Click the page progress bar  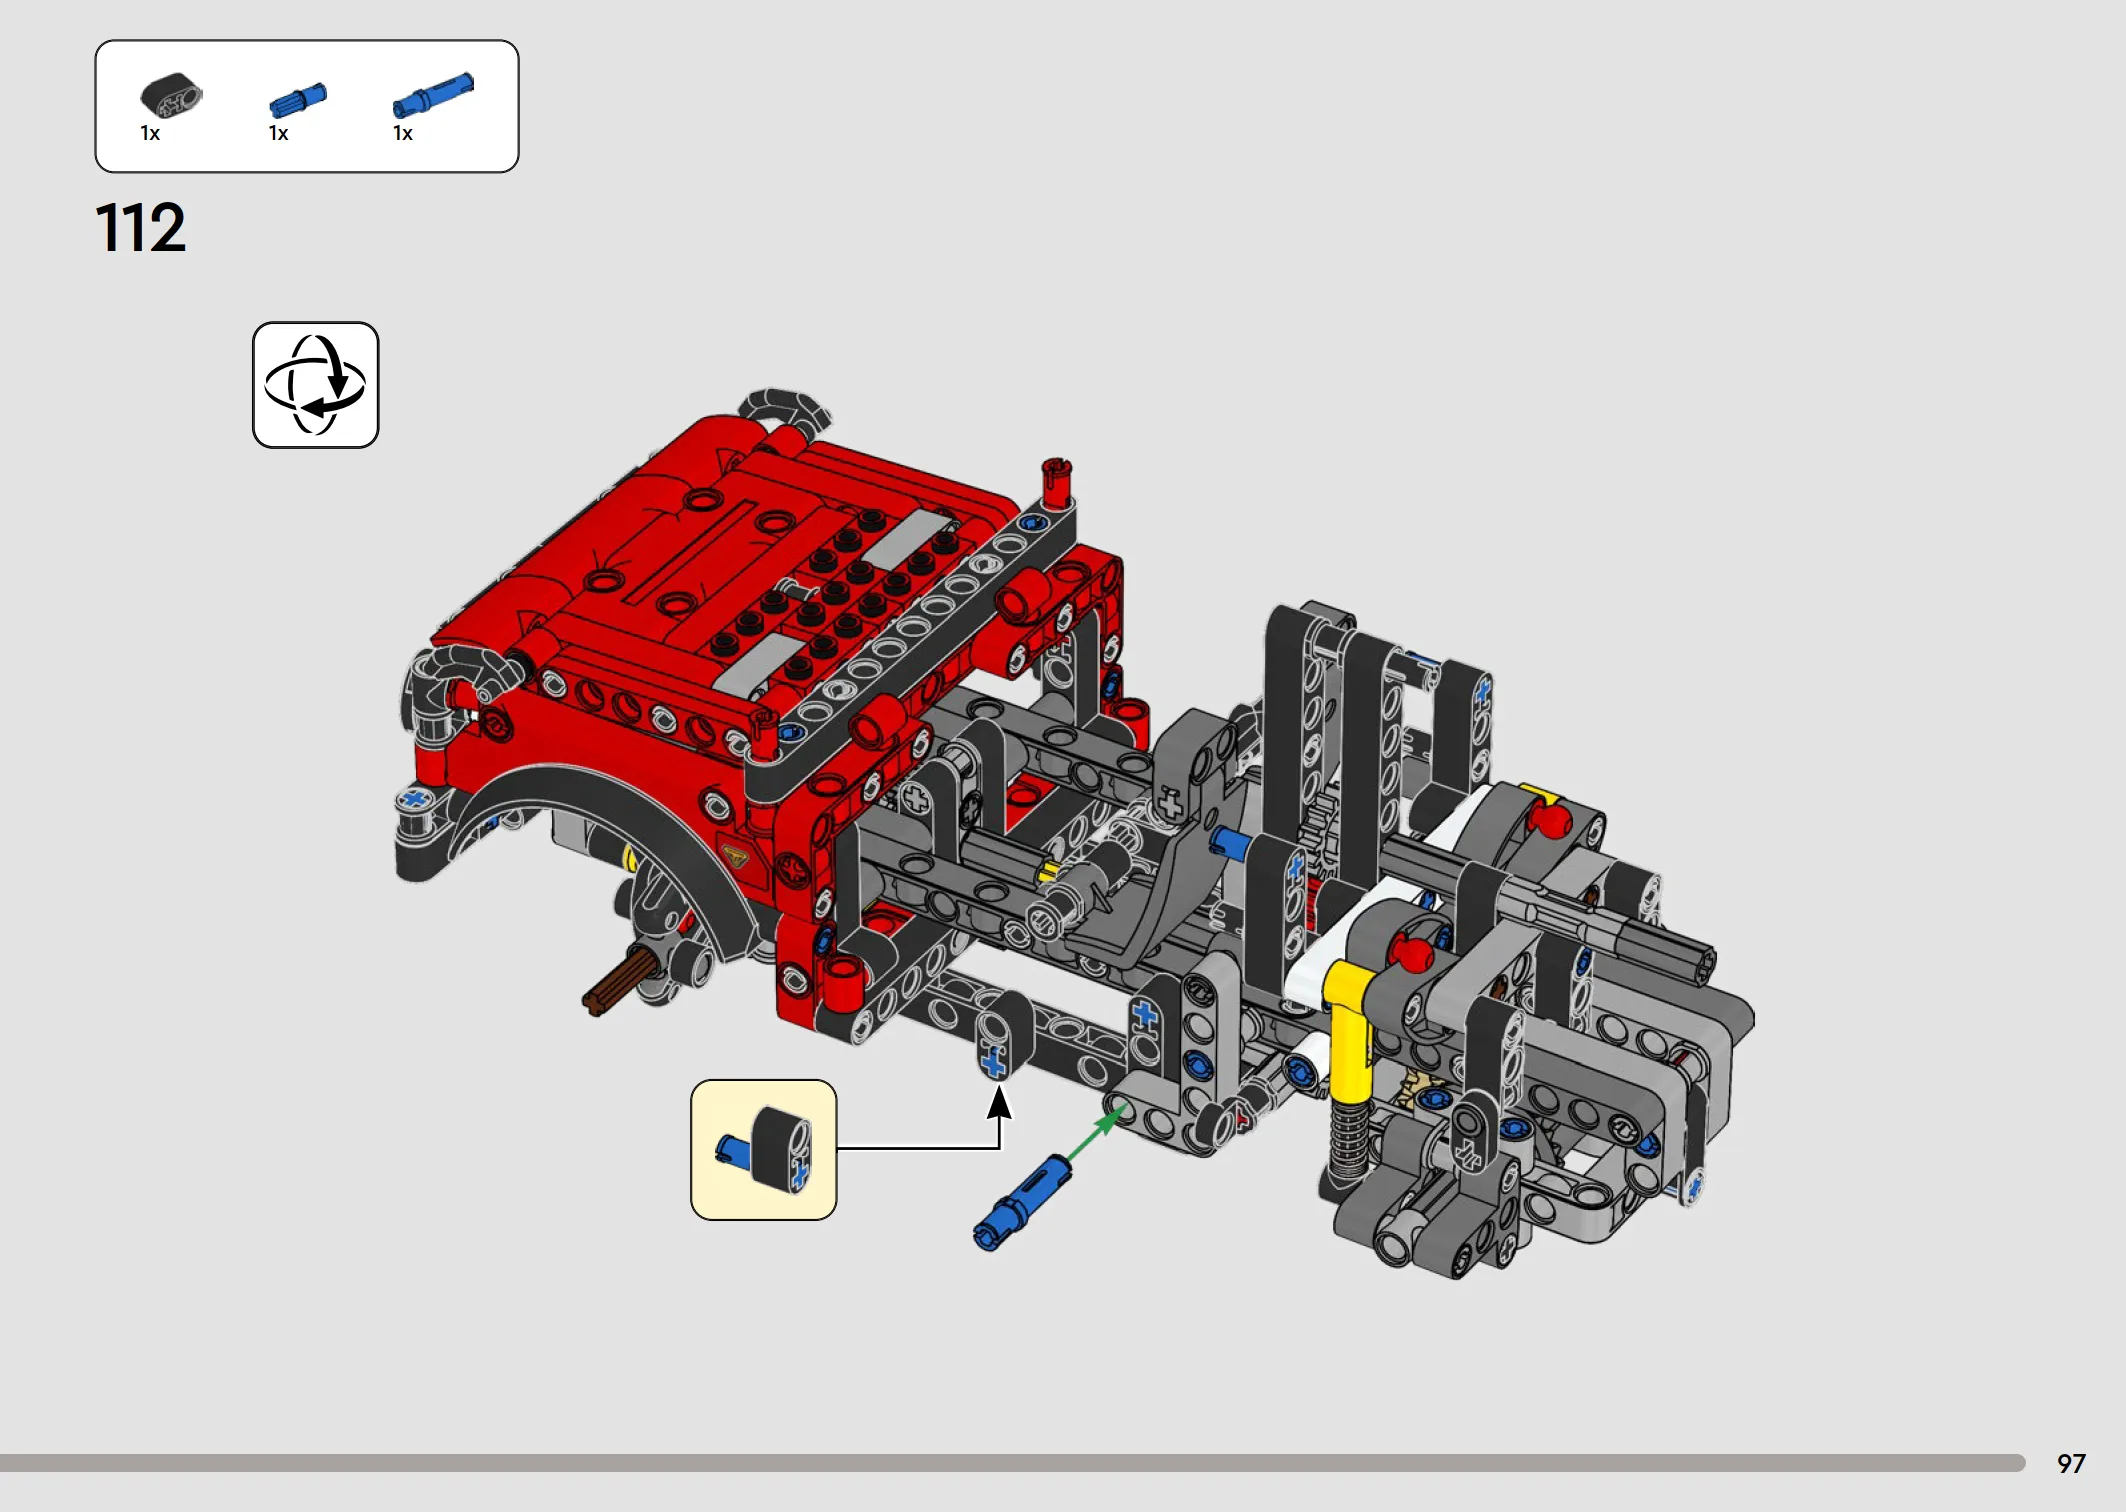pos(1012,1463)
